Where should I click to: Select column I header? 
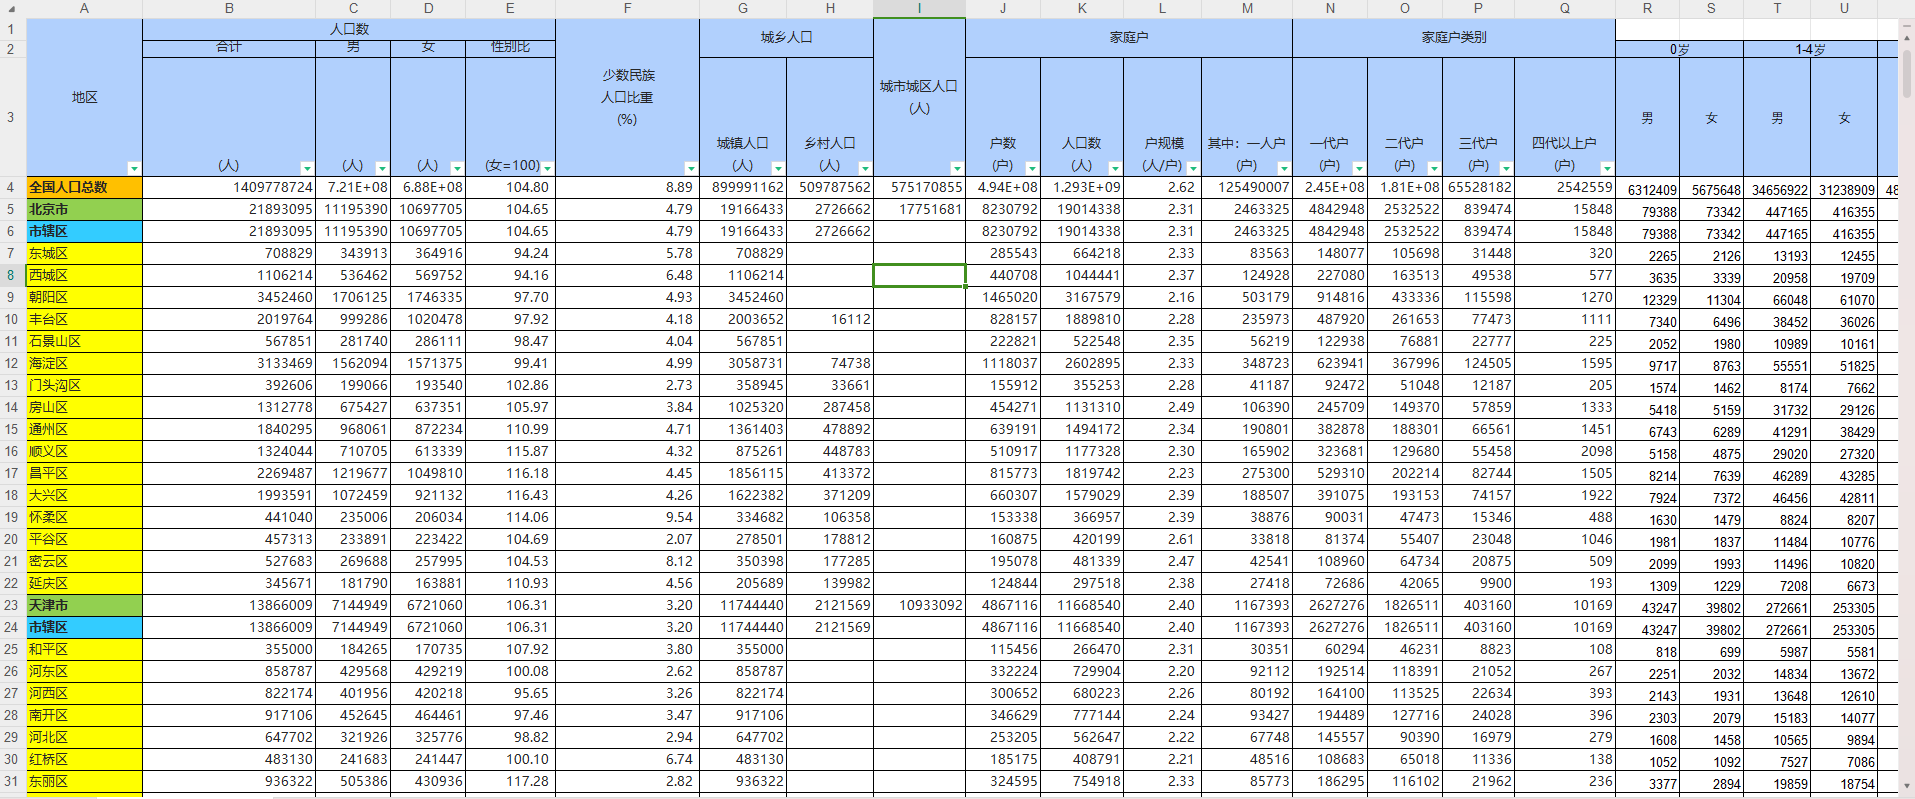coord(919,8)
